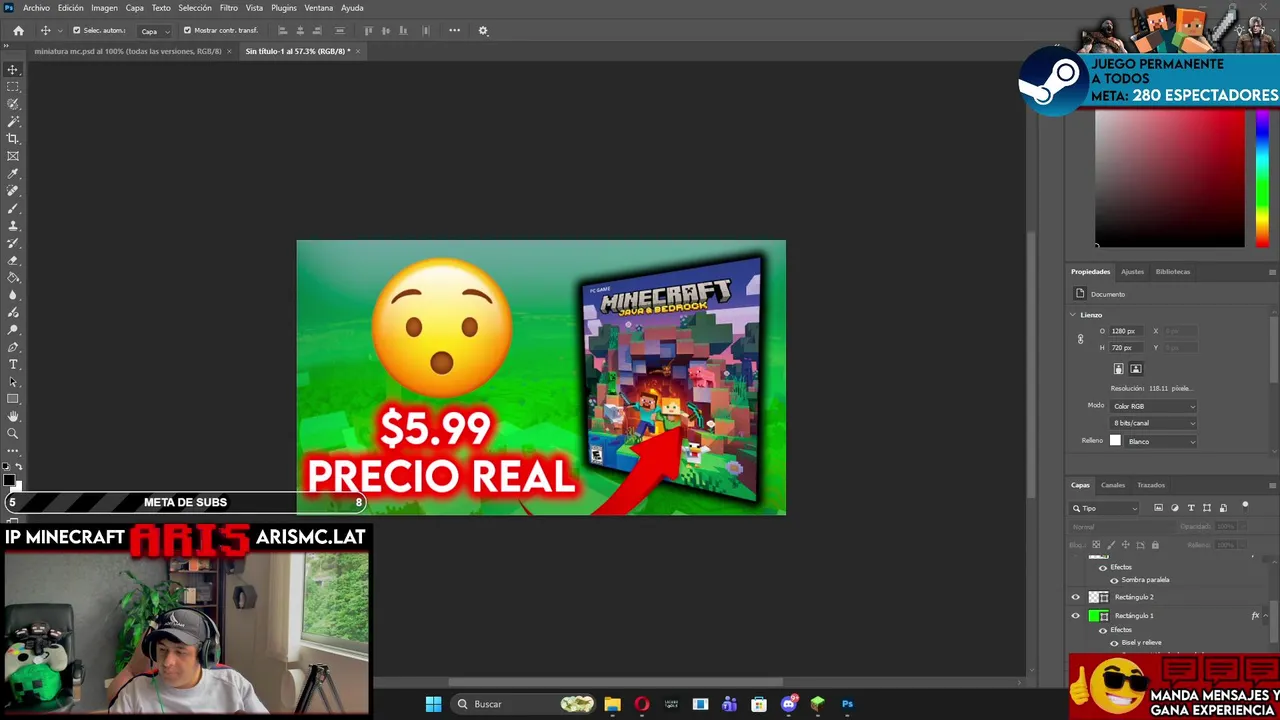This screenshot has height=720, width=1280.
Task: Close the Sin título-1 document tab
Action: point(357,51)
